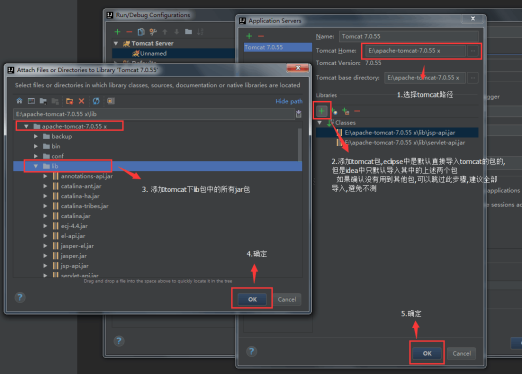523x375 pixels.
Task: Click the Name field with Tomcat 7.0.55
Action: 409,36
